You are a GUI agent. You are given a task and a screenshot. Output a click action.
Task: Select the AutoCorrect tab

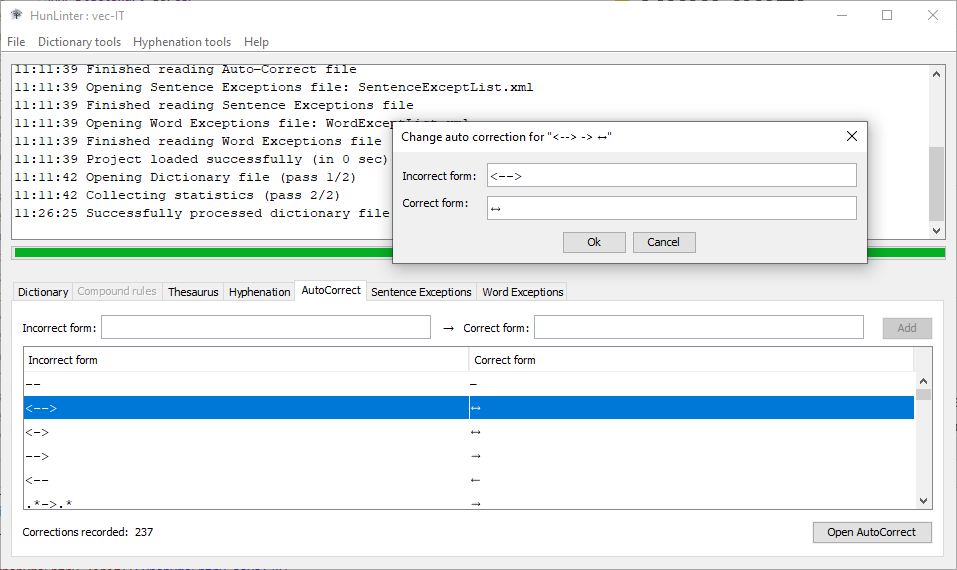[x=331, y=290]
